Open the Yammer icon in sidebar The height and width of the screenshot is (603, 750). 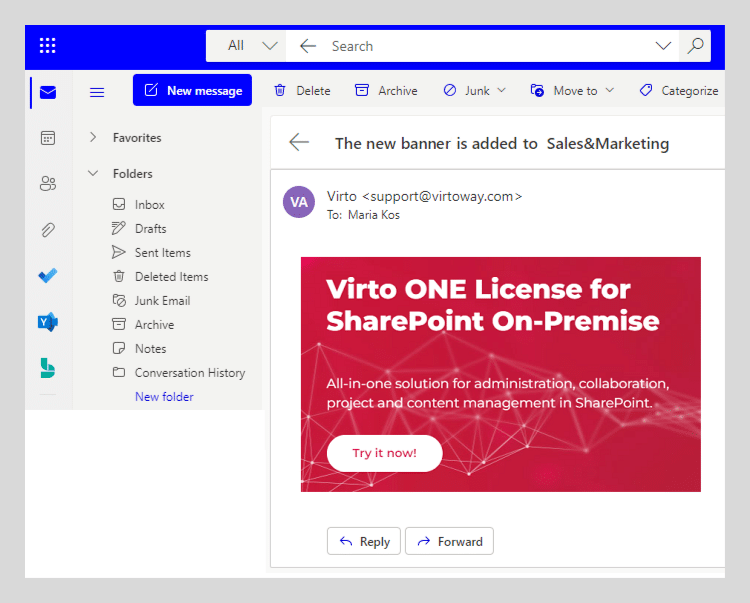48,322
